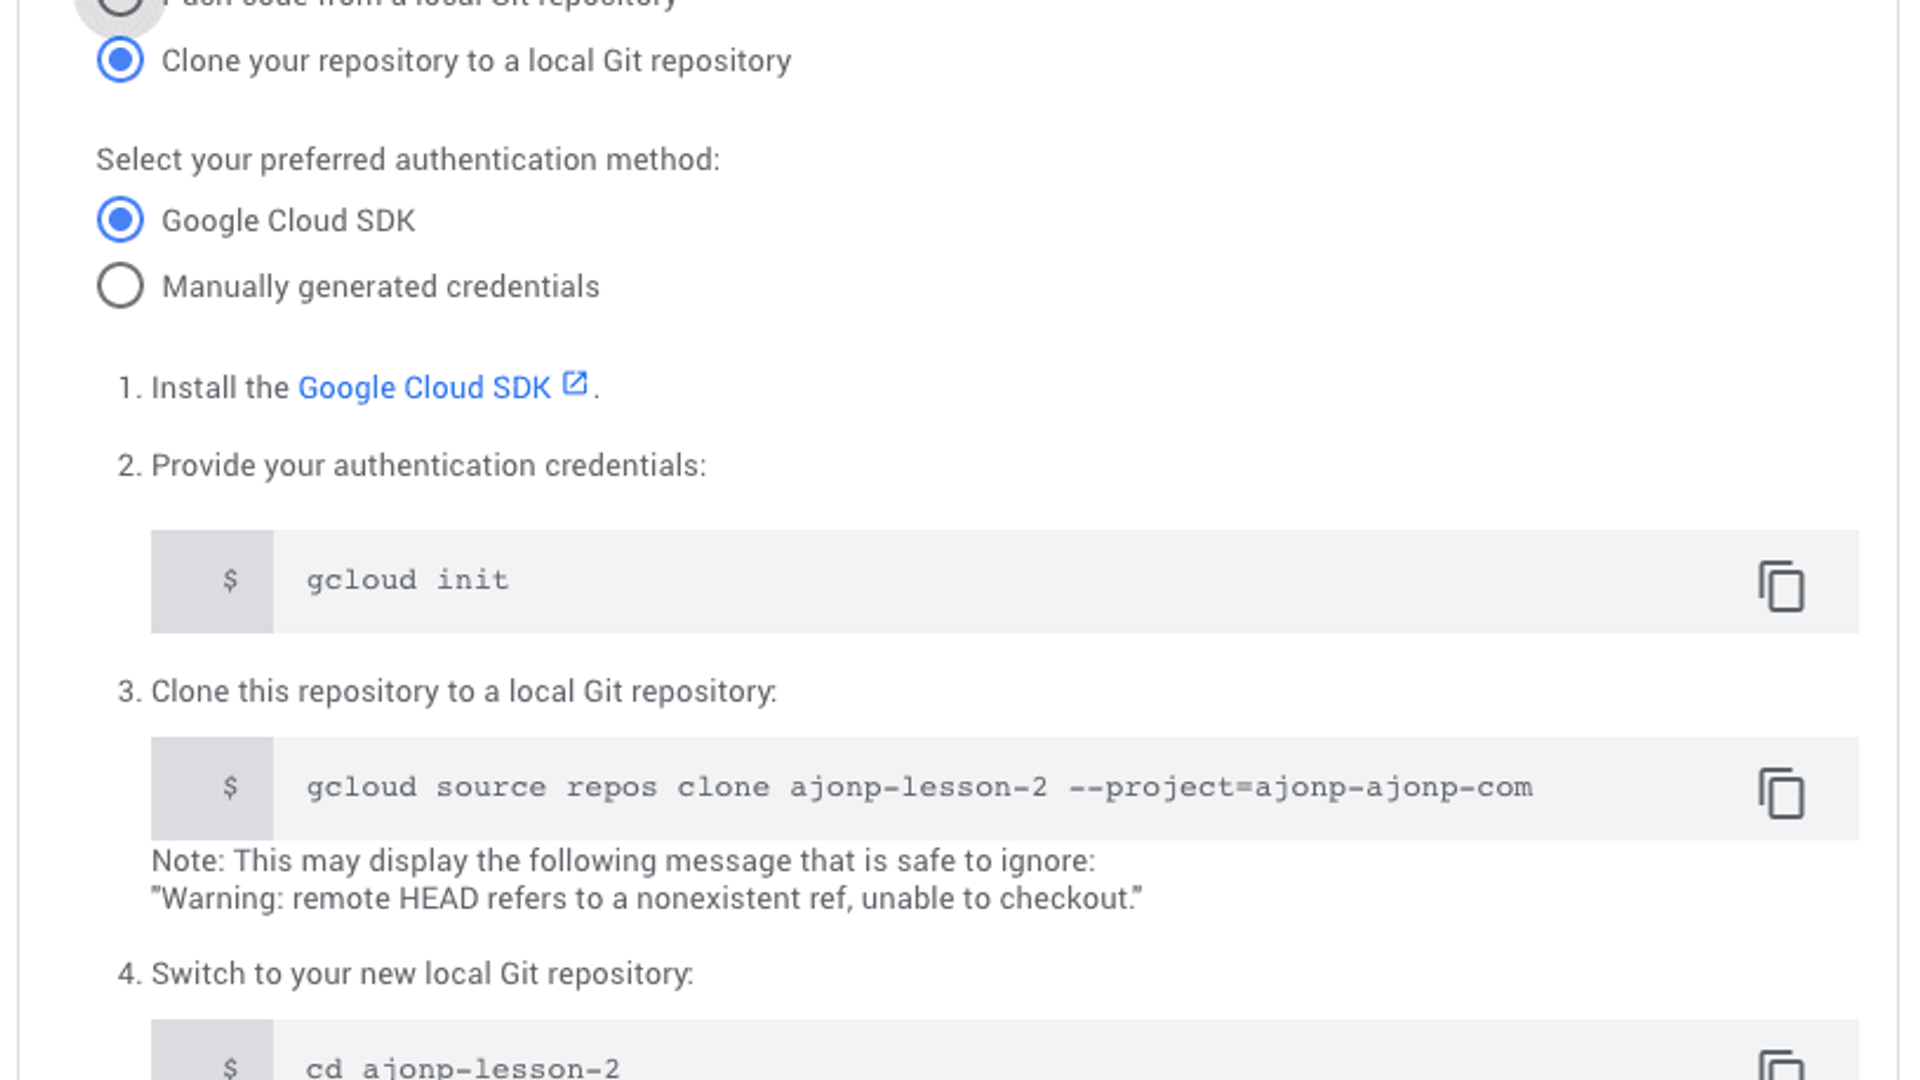The height and width of the screenshot is (1080, 1920).
Task: Click Select your preferred authentication method heading
Action: (x=408, y=160)
